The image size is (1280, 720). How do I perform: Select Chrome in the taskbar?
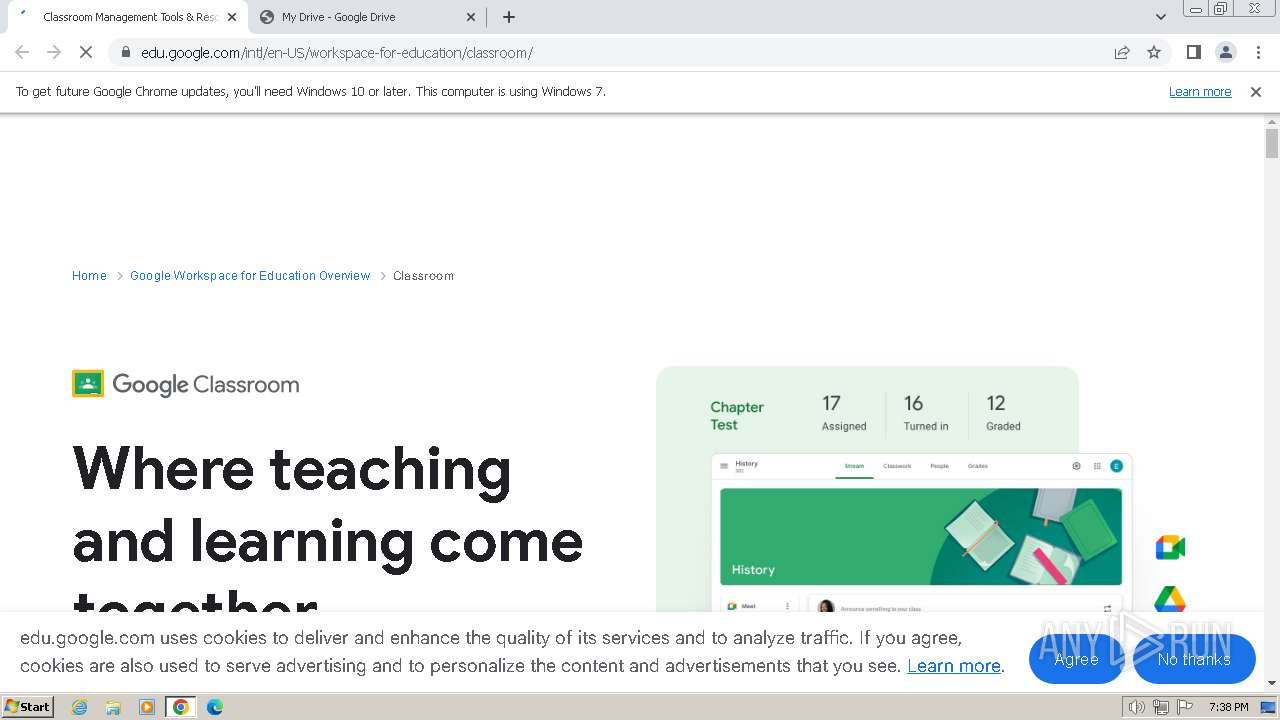click(x=181, y=707)
